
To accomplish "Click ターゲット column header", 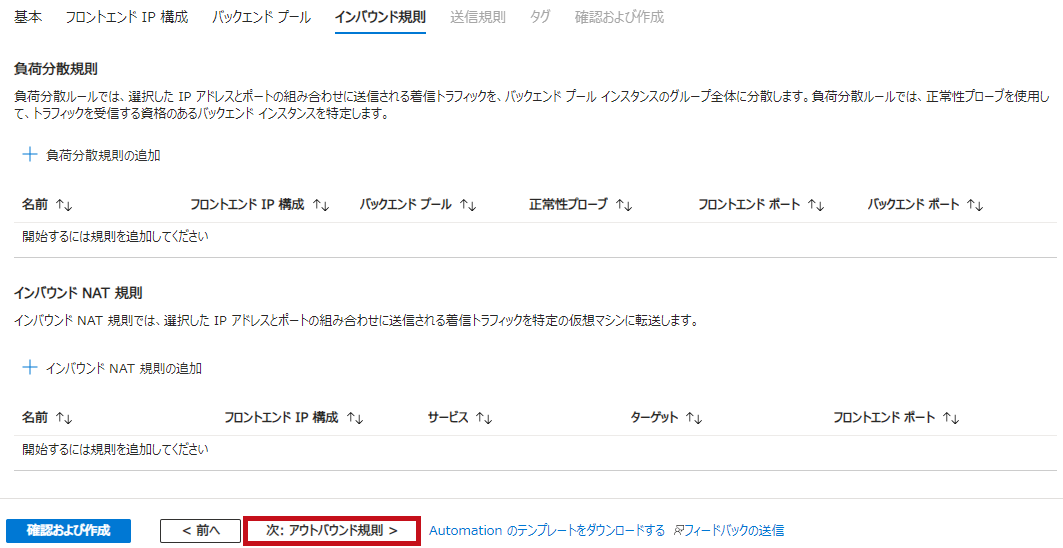I will (654, 417).
